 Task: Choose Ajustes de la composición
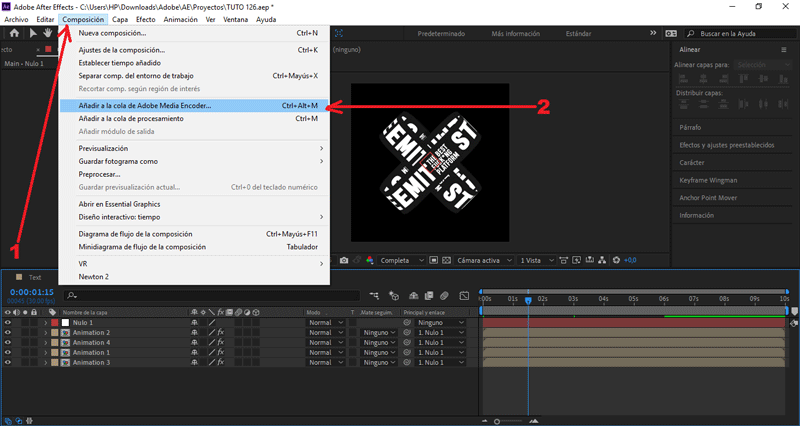(194, 50)
